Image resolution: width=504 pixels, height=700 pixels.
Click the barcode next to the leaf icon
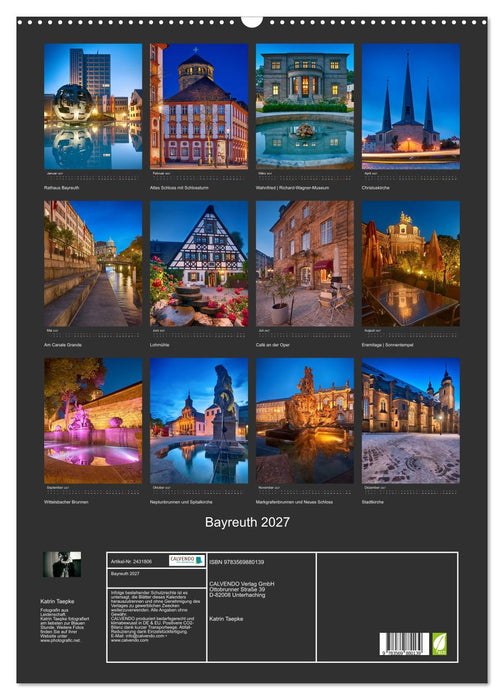pos(404,644)
